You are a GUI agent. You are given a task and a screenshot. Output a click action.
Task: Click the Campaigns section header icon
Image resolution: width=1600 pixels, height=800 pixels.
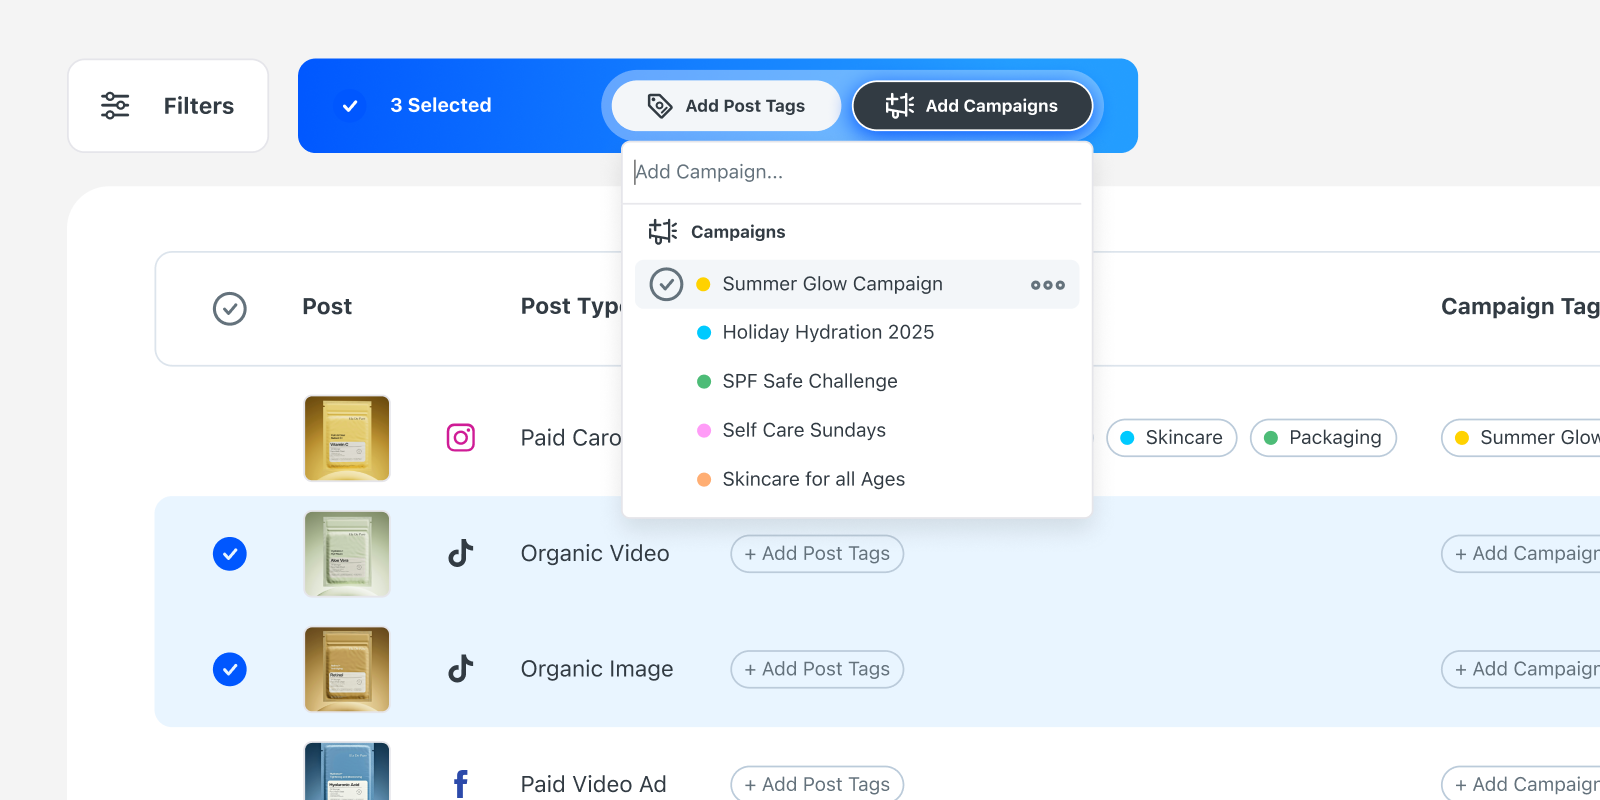pos(662,232)
